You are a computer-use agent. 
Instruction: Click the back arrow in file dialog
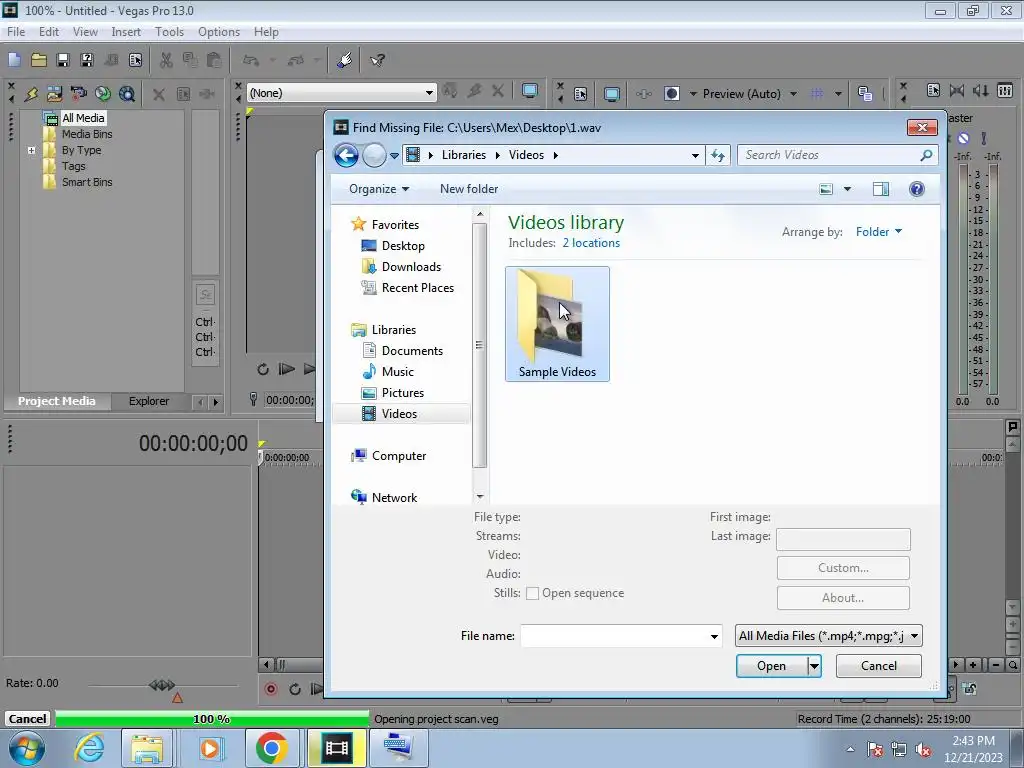[x=346, y=155]
